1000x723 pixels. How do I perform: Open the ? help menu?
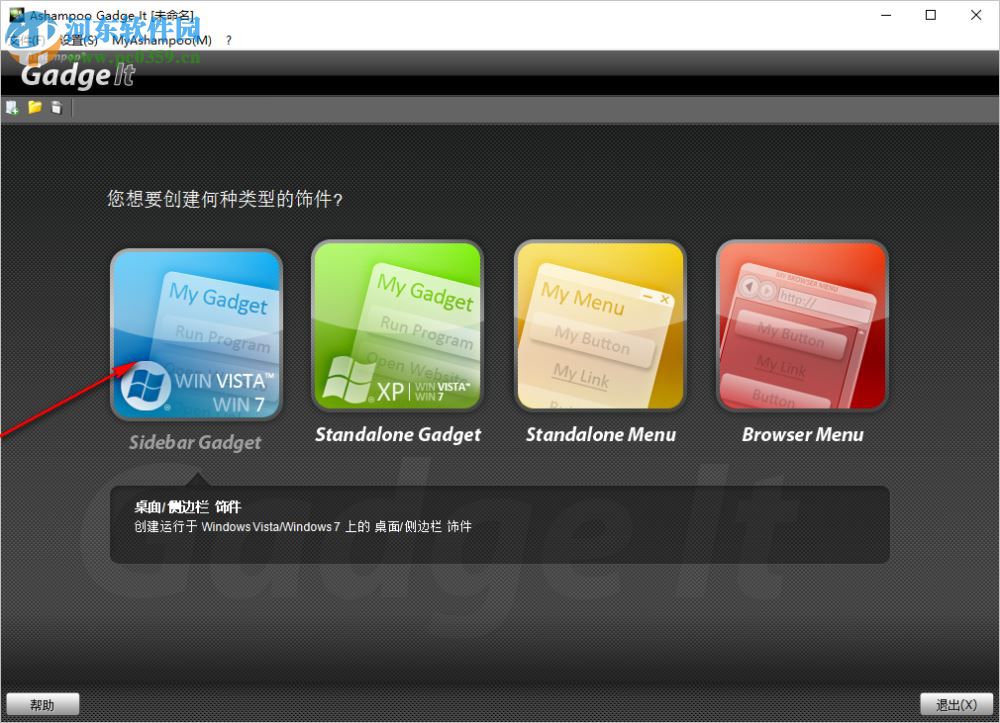[x=226, y=40]
